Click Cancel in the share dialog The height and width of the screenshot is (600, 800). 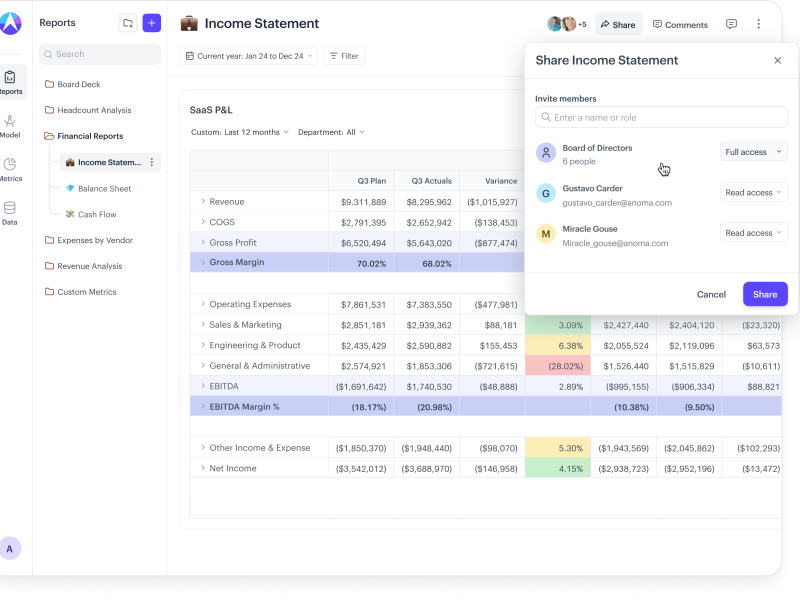[711, 294]
